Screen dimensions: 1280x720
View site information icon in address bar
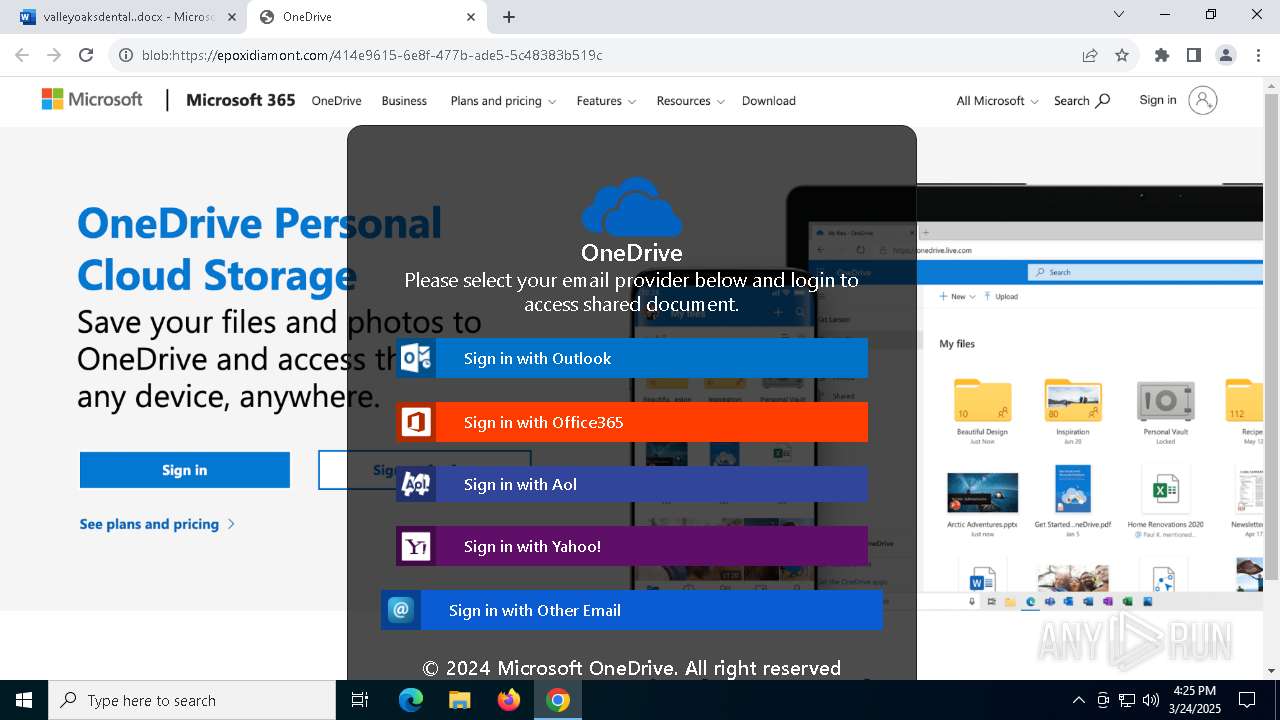(x=126, y=55)
